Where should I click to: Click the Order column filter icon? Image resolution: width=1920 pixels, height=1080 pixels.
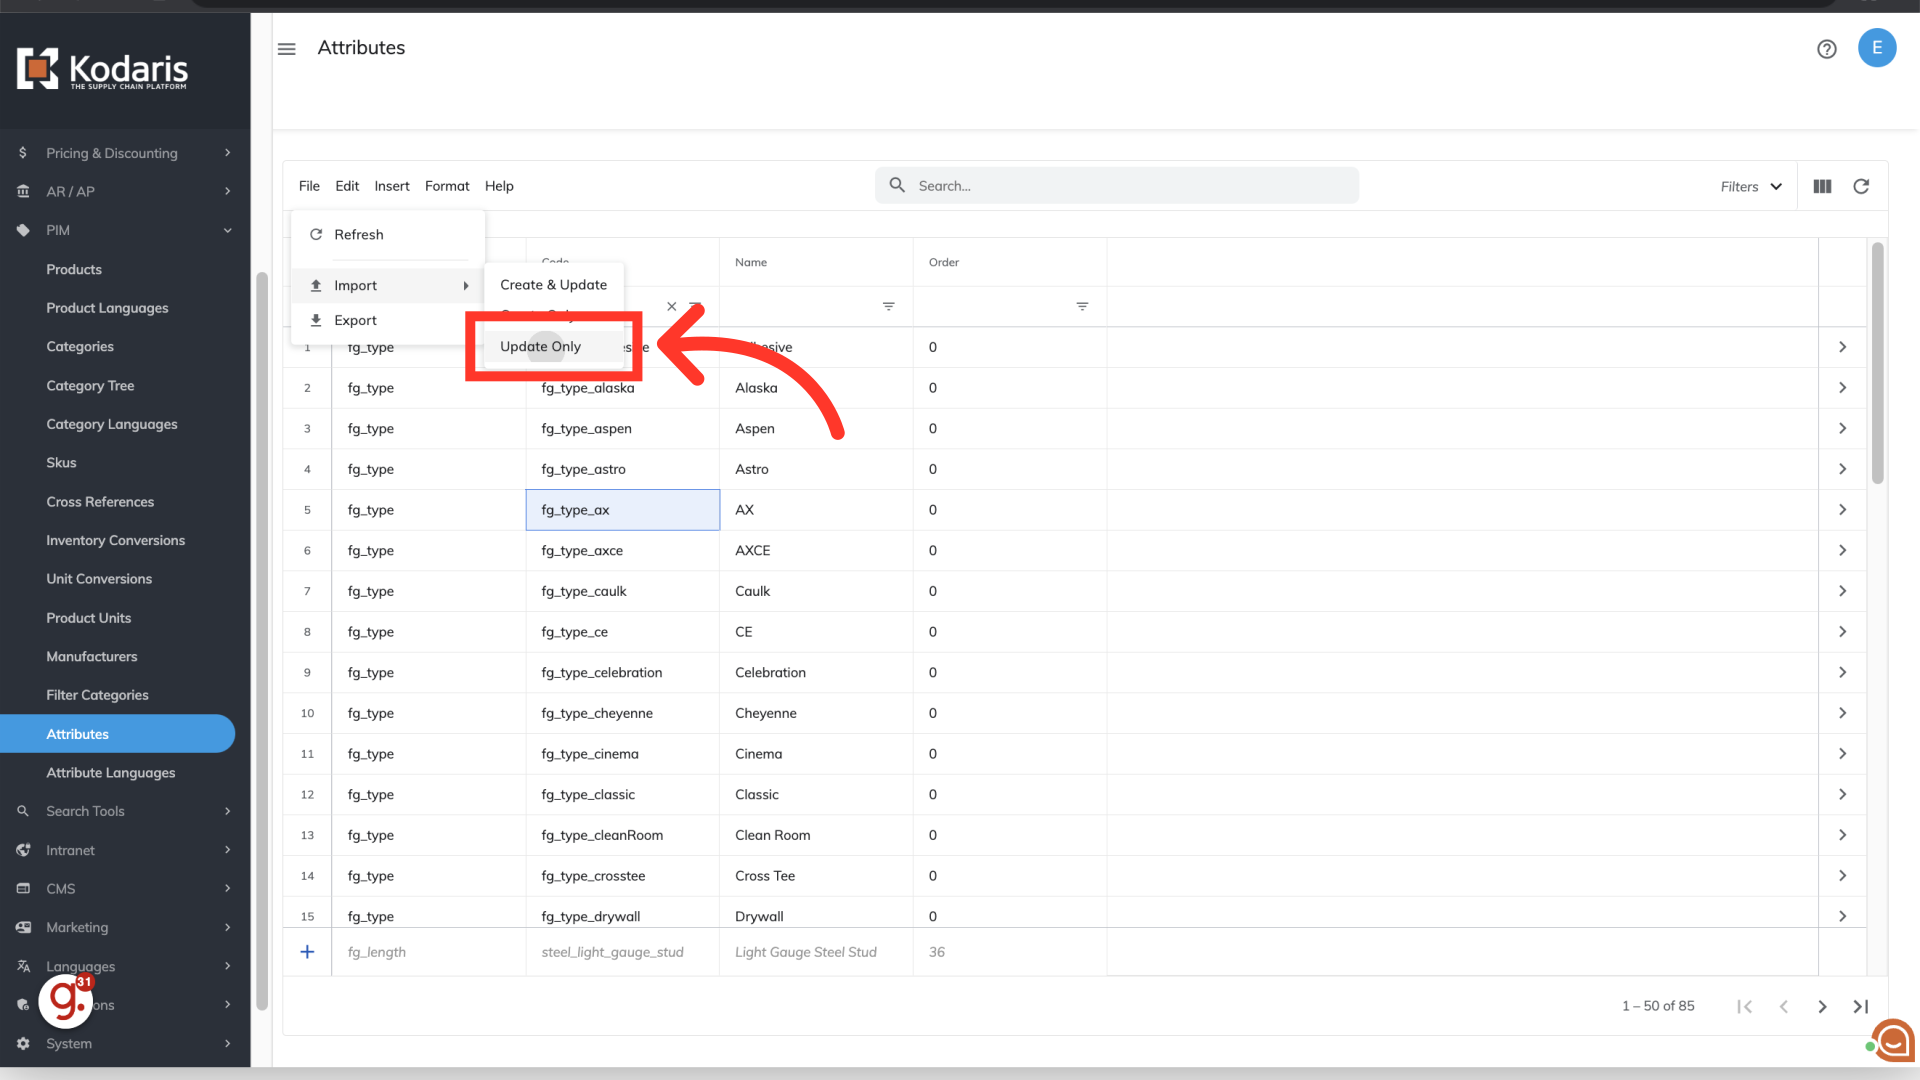point(1082,306)
